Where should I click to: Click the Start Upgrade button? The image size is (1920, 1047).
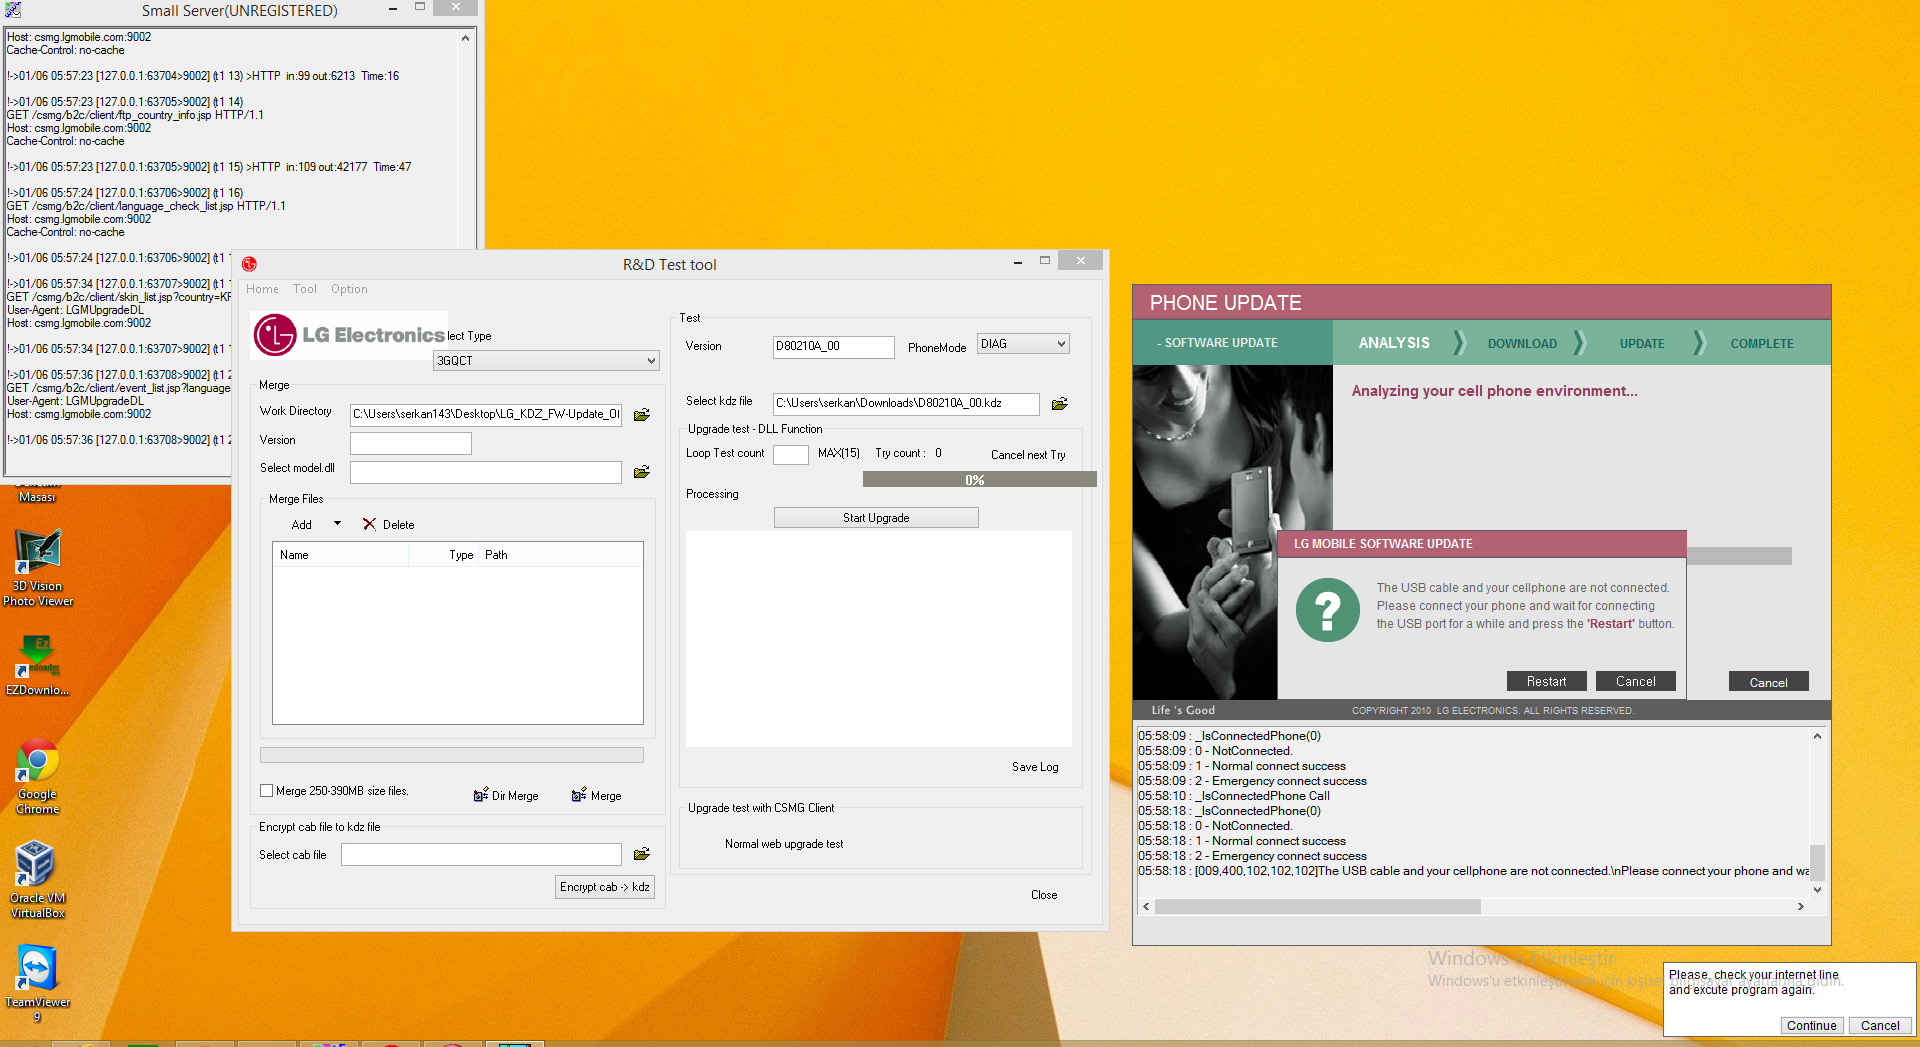tap(876, 518)
